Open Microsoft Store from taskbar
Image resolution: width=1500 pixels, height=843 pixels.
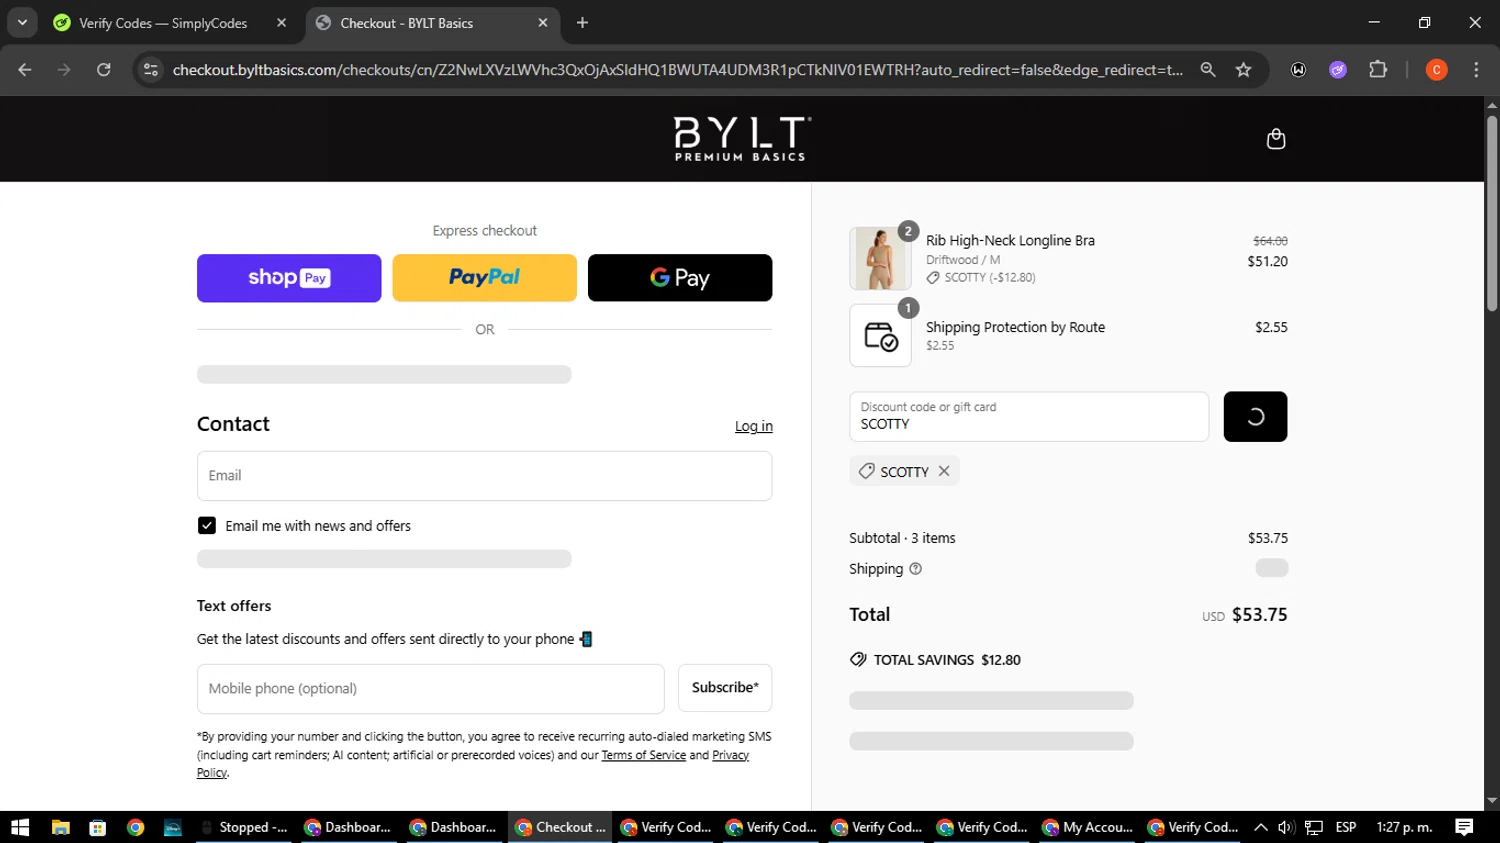point(97,827)
